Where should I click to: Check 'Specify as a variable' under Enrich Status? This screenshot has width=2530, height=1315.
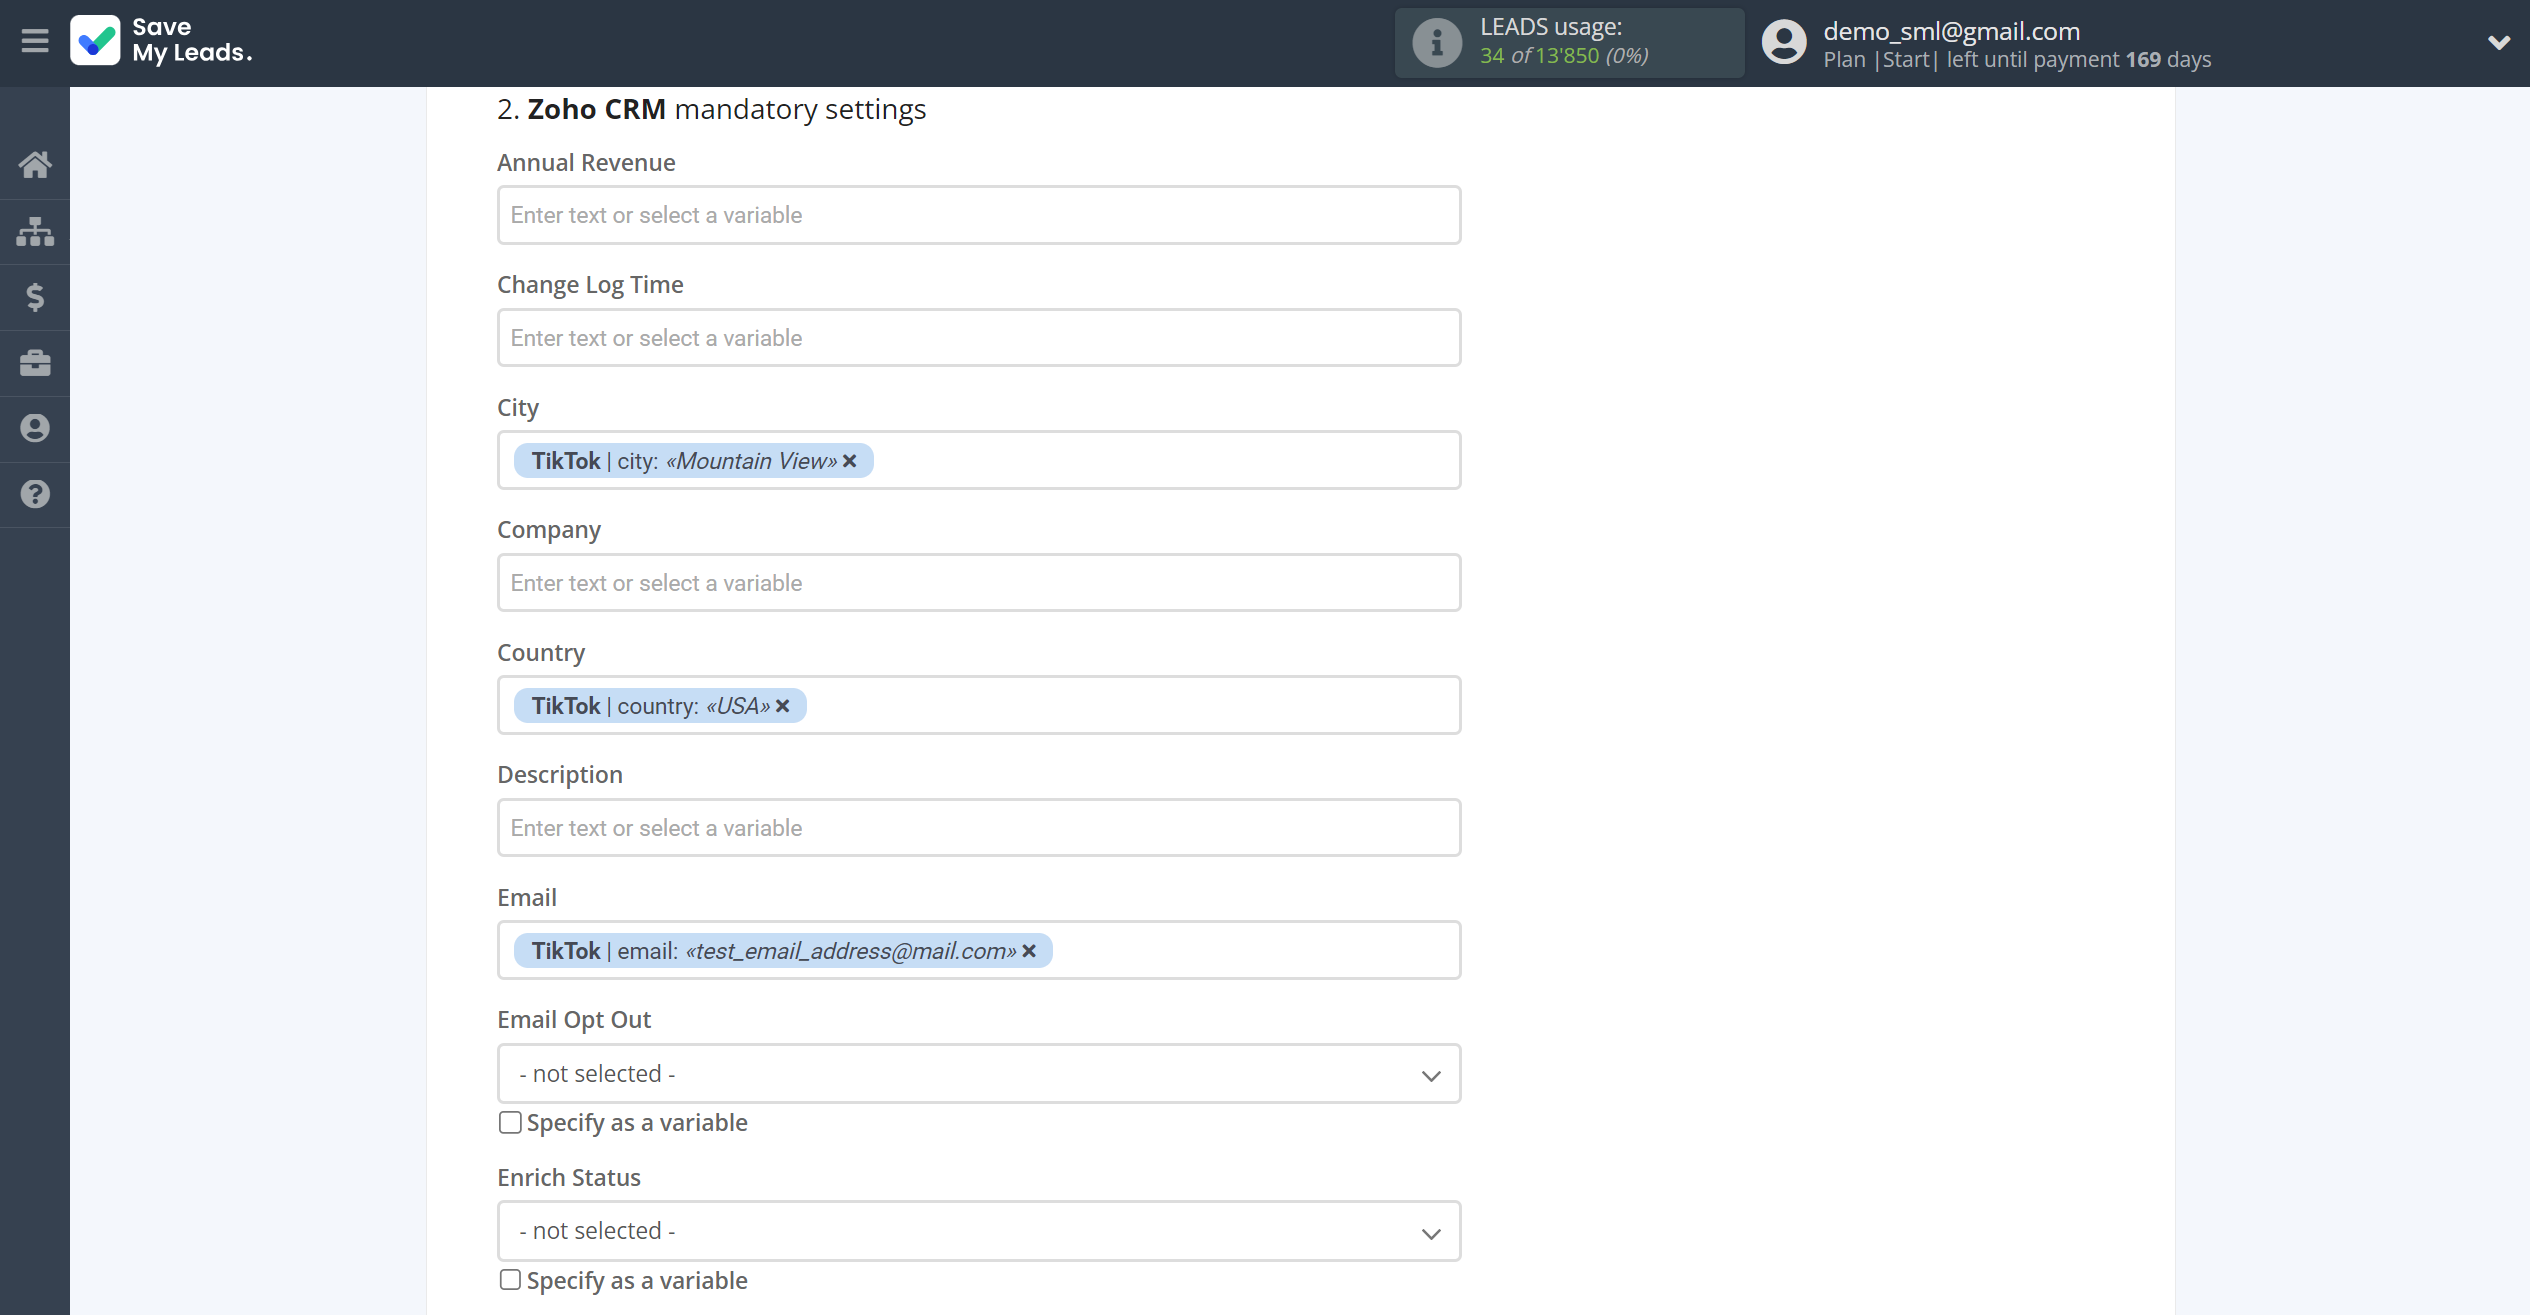click(x=510, y=1280)
